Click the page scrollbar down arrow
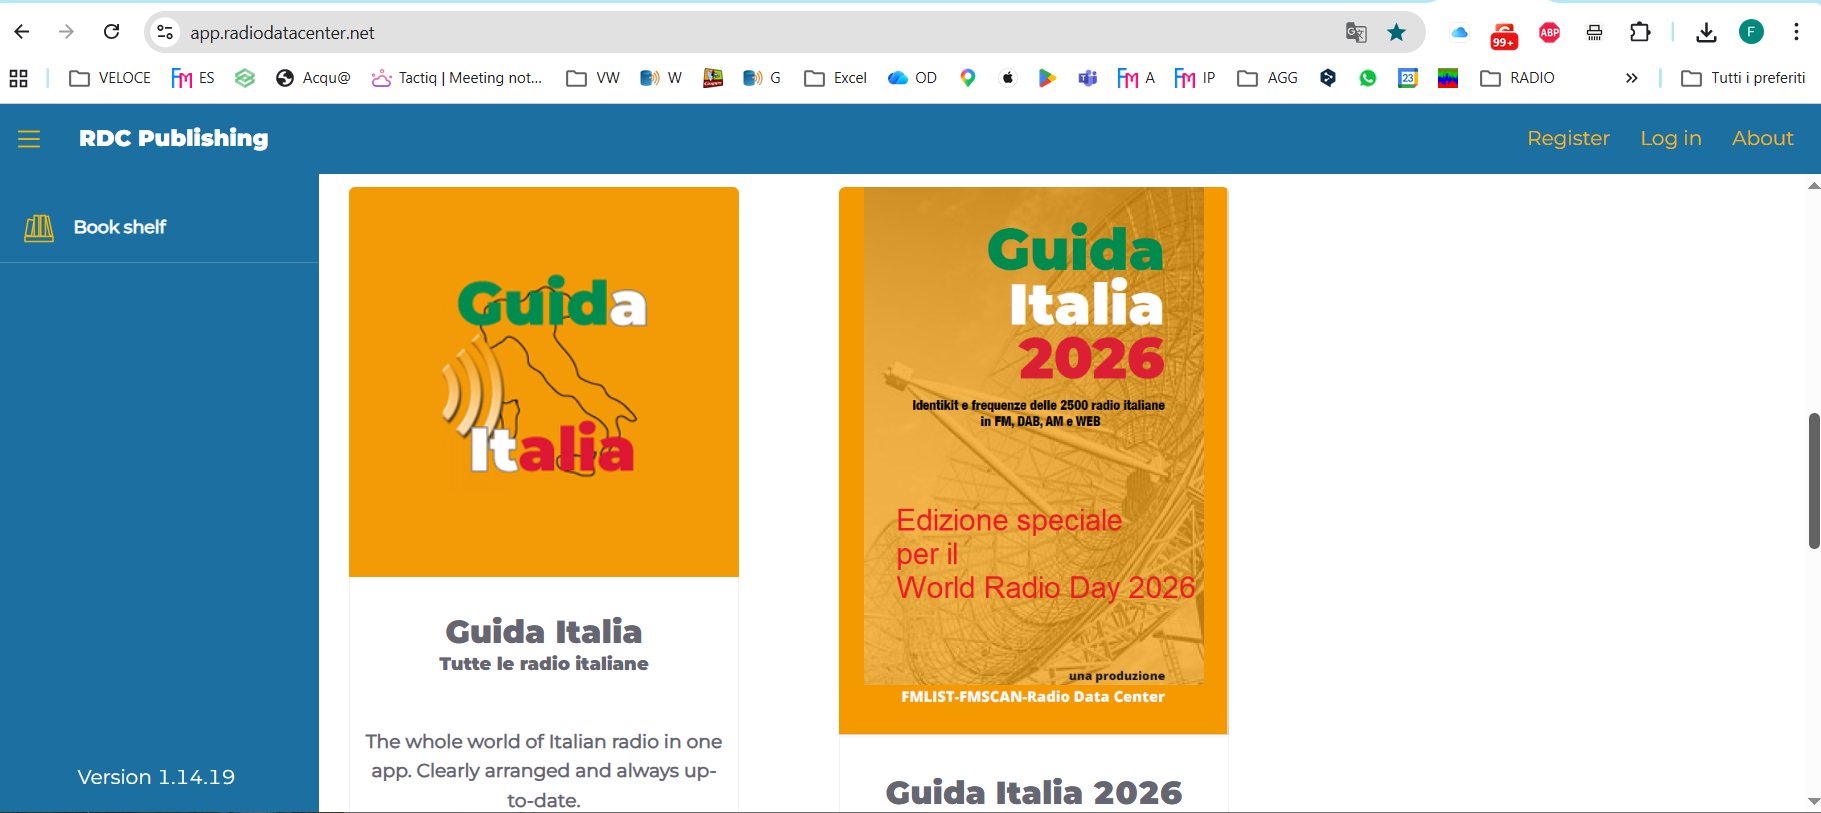Image resolution: width=1821 pixels, height=813 pixels. pyautogui.click(x=1813, y=801)
